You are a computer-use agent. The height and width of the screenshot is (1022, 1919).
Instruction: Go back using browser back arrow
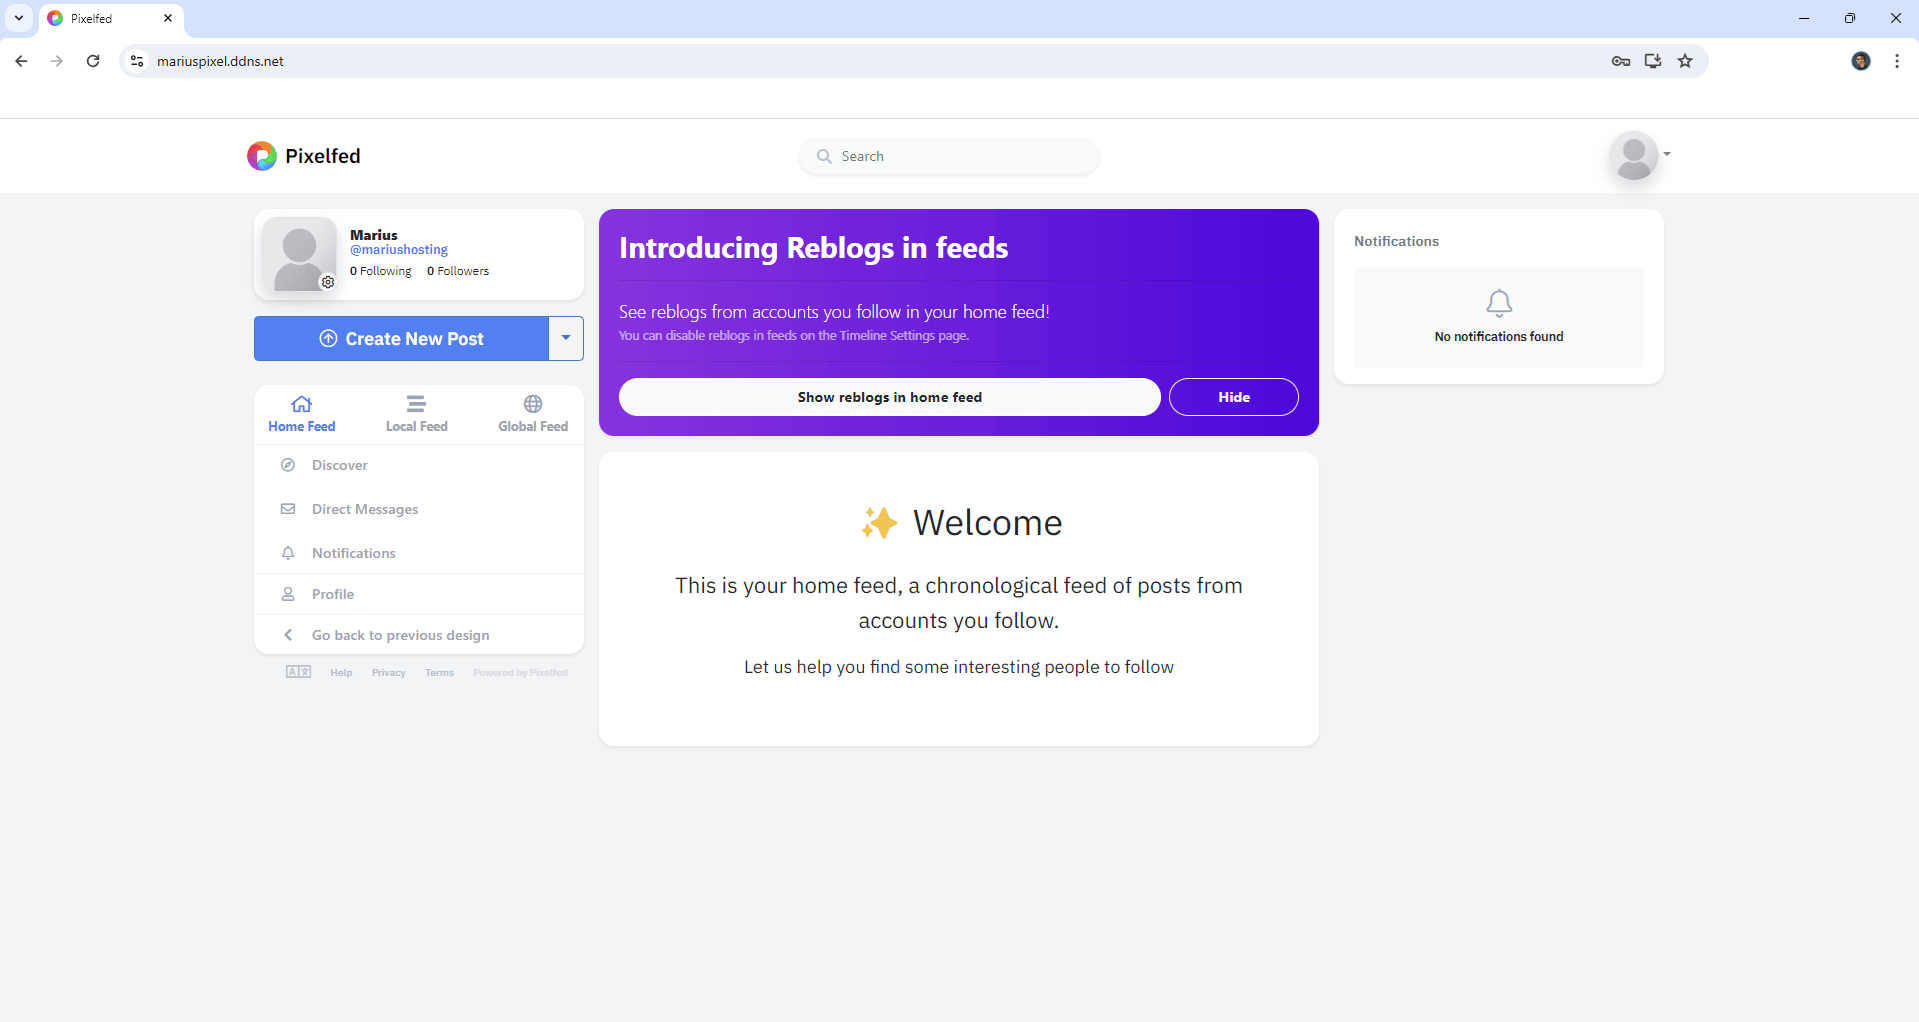(21, 61)
